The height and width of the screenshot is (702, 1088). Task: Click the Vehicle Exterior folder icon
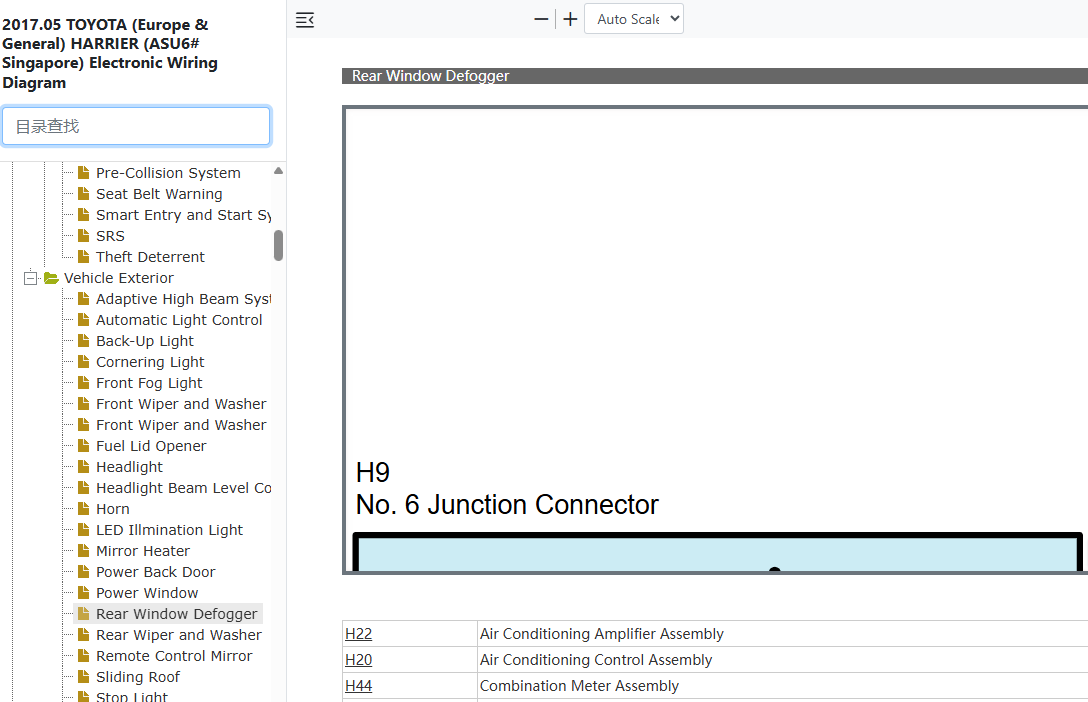click(x=51, y=278)
